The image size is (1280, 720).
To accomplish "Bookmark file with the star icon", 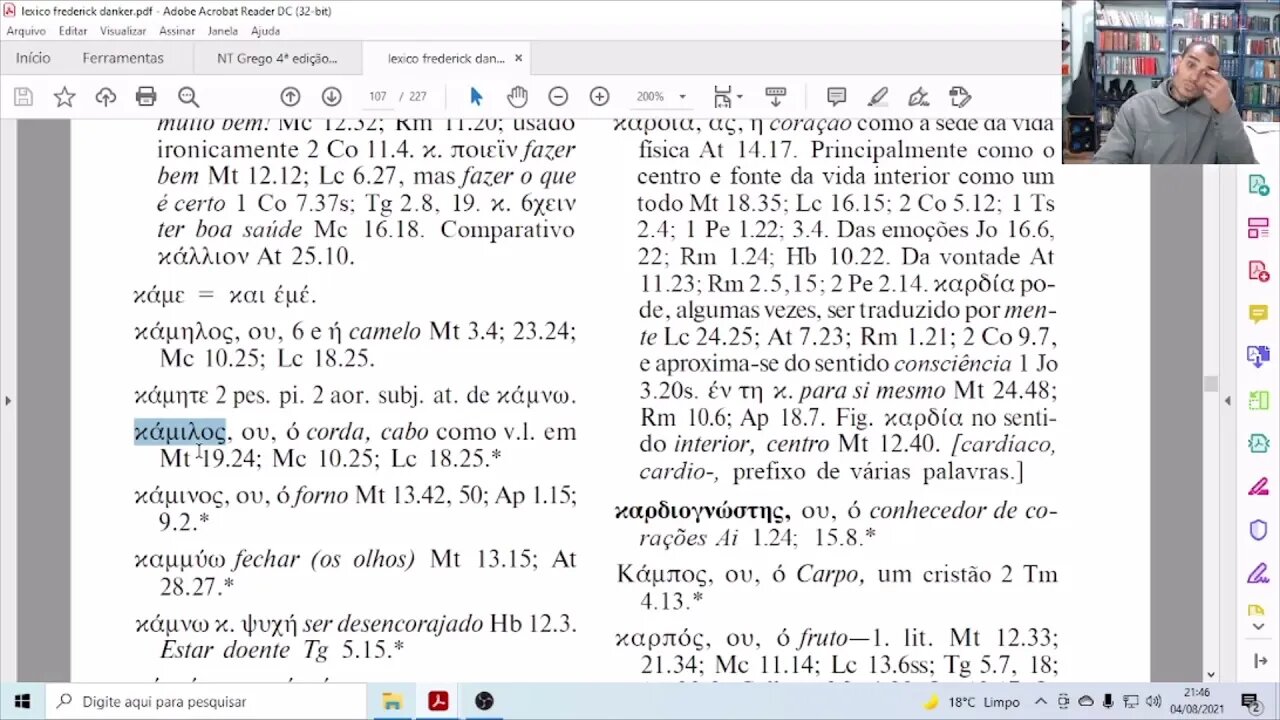I will [64, 97].
